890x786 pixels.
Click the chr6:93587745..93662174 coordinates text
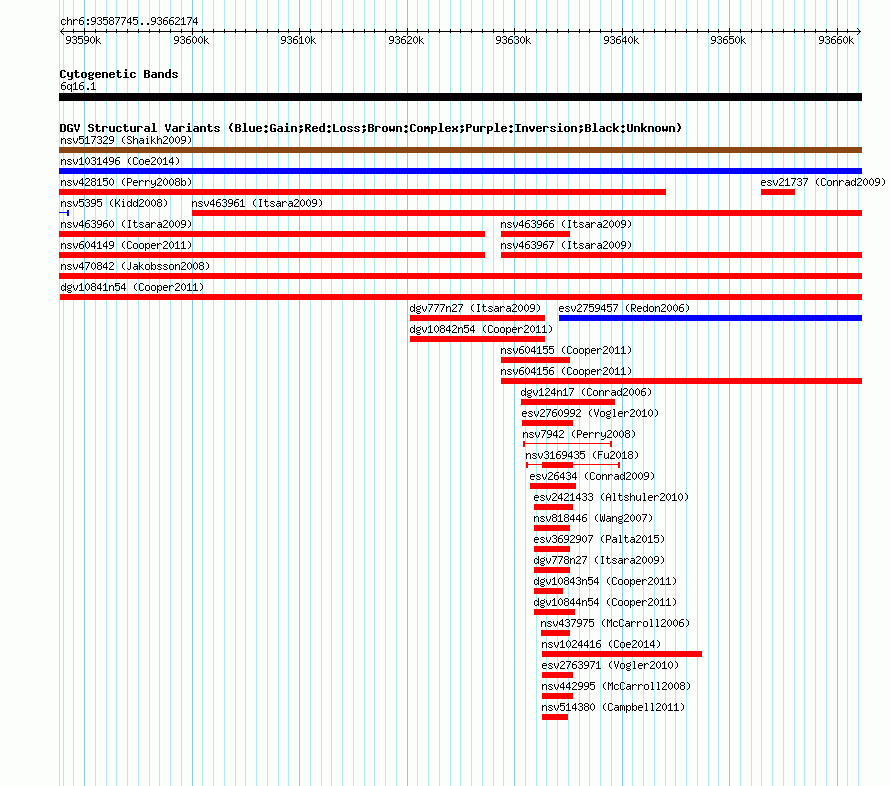(x=129, y=22)
